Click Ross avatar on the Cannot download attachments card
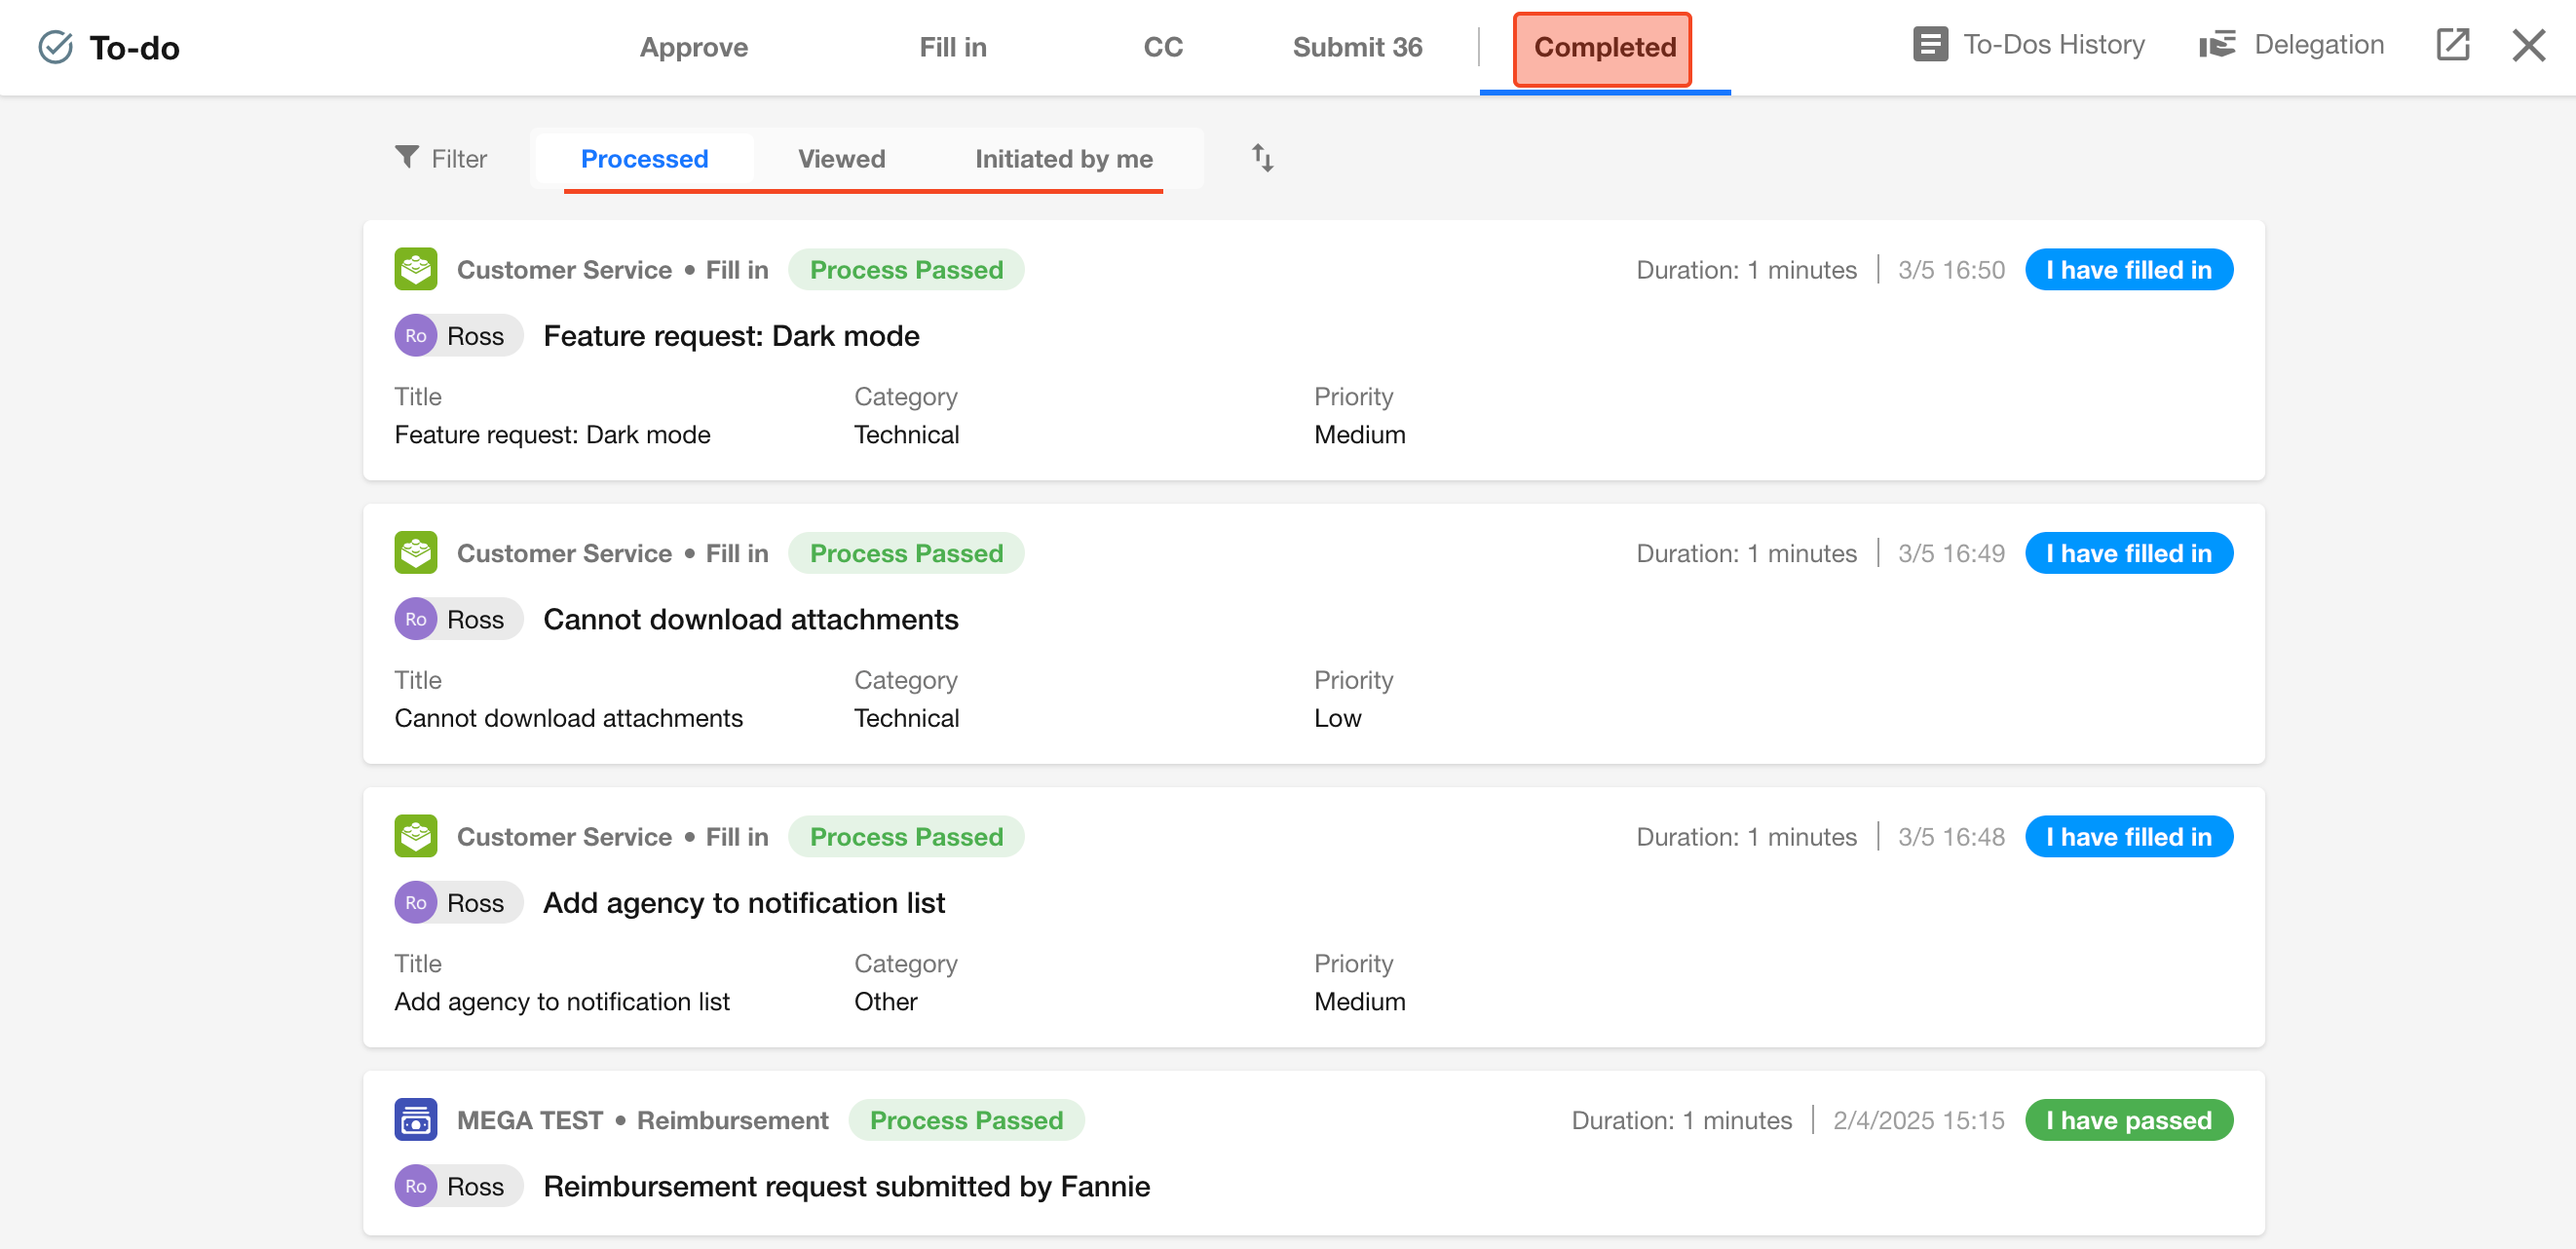Screen dimensions: 2576x1249 pos(416,619)
